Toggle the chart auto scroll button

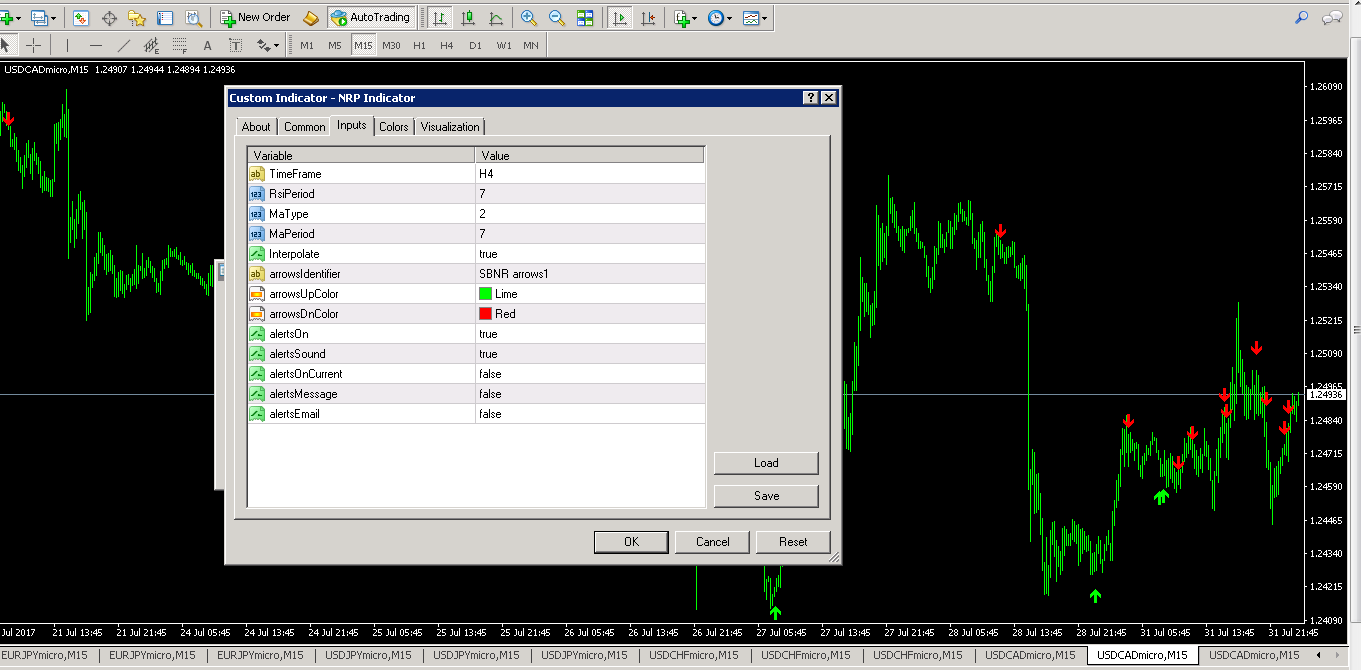coord(621,17)
